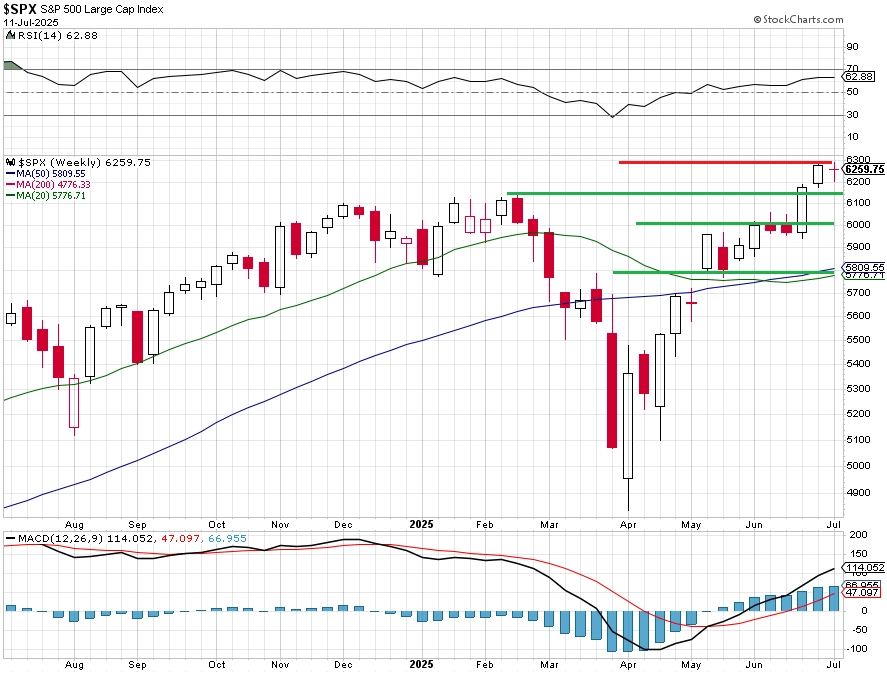Click the green support line near 6150

[x=675, y=193]
